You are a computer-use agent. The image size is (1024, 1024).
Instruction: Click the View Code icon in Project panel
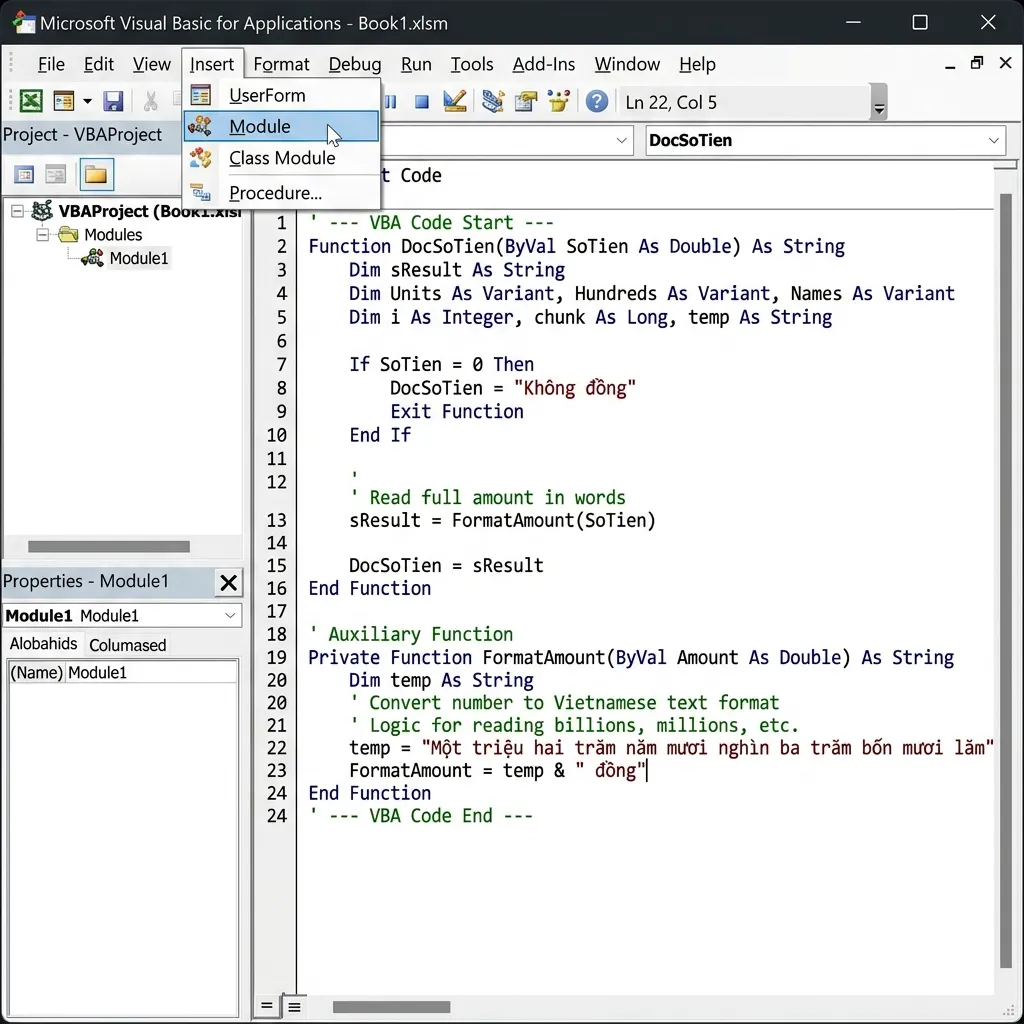coord(24,175)
